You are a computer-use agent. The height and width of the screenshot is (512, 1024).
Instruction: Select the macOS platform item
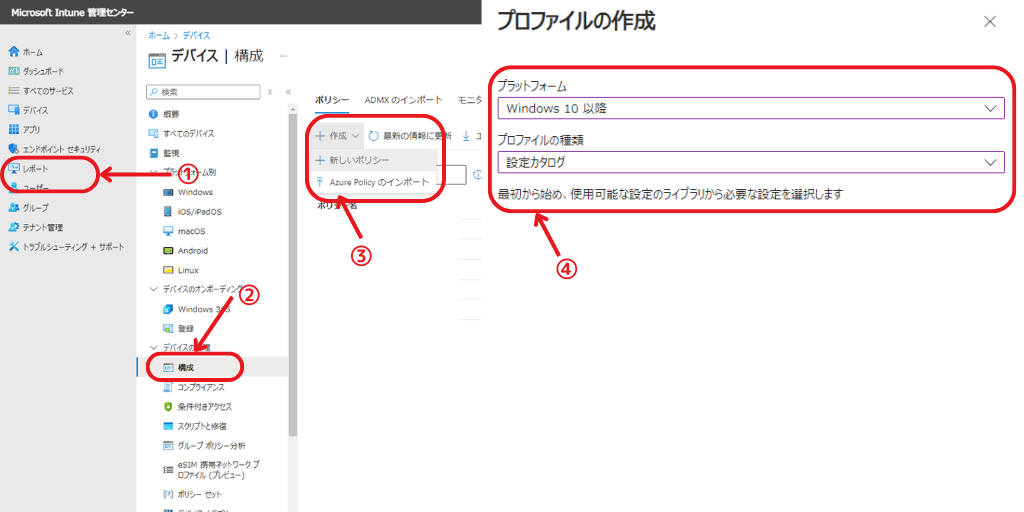click(184, 231)
